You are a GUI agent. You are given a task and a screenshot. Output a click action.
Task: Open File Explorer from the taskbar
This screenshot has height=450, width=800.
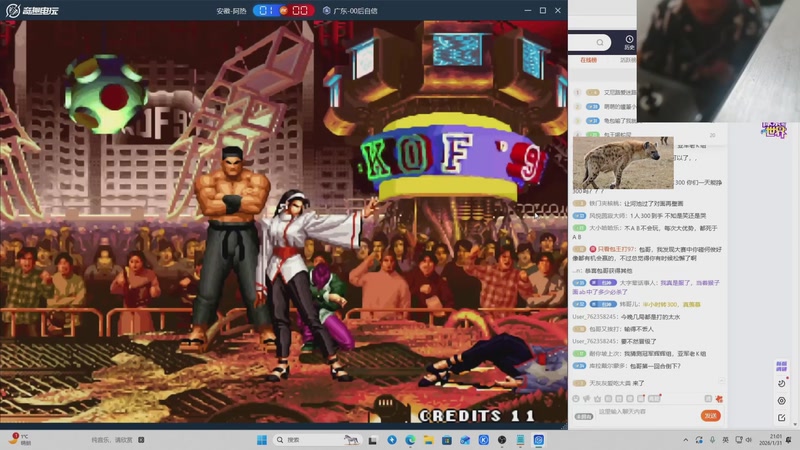coord(429,440)
